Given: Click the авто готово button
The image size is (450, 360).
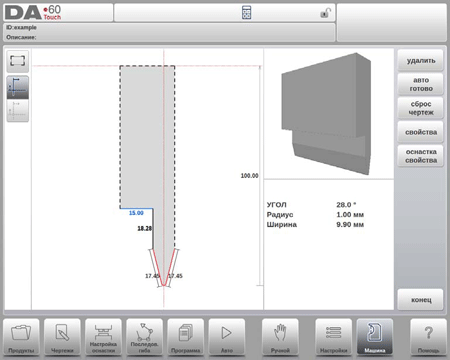Looking at the screenshot, I should click(421, 84).
